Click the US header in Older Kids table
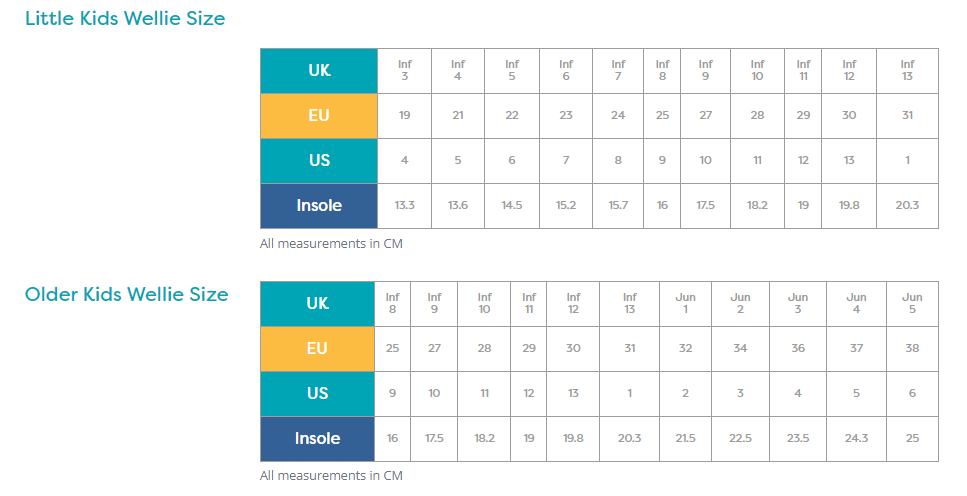The width and height of the screenshot is (967, 496). pyautogui.click(x=318, y=393)
